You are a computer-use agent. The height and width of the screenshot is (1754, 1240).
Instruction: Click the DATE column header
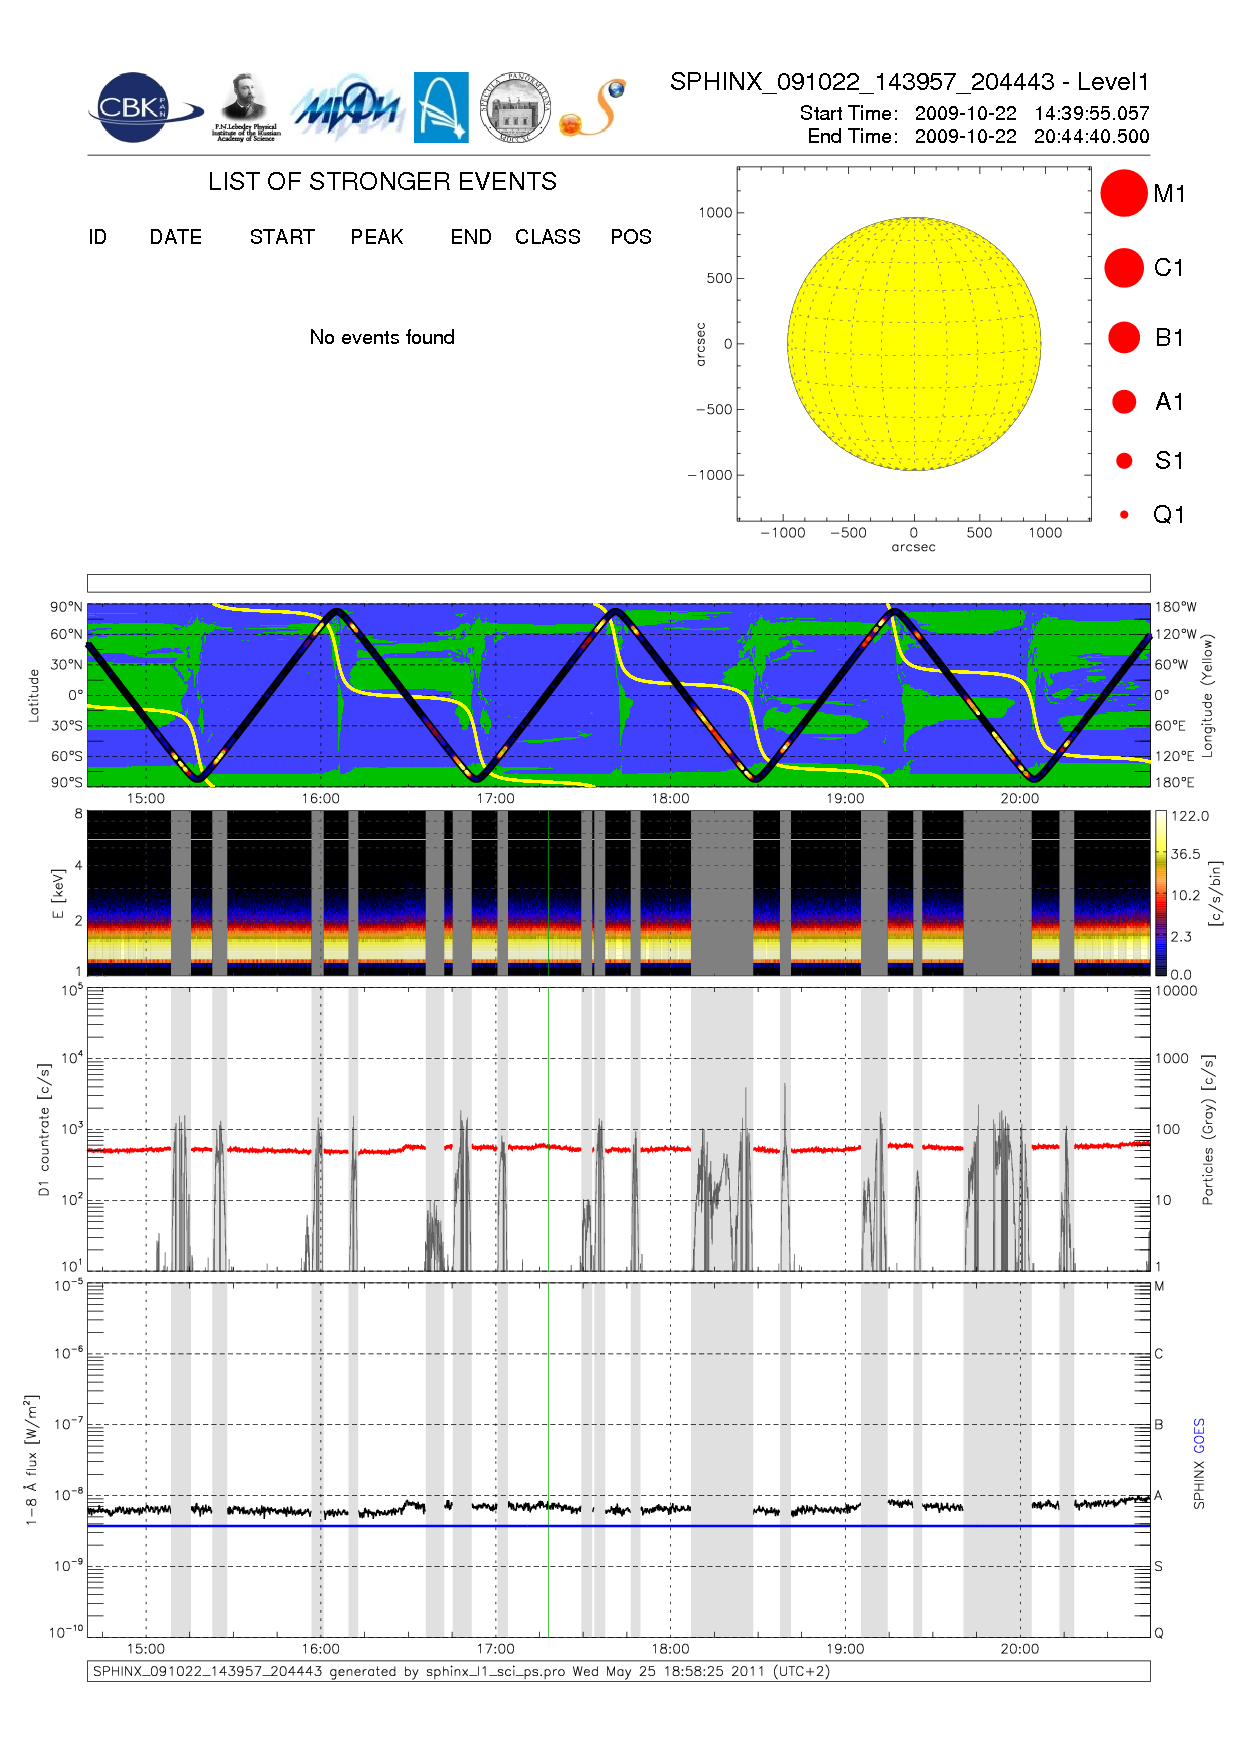176,237
